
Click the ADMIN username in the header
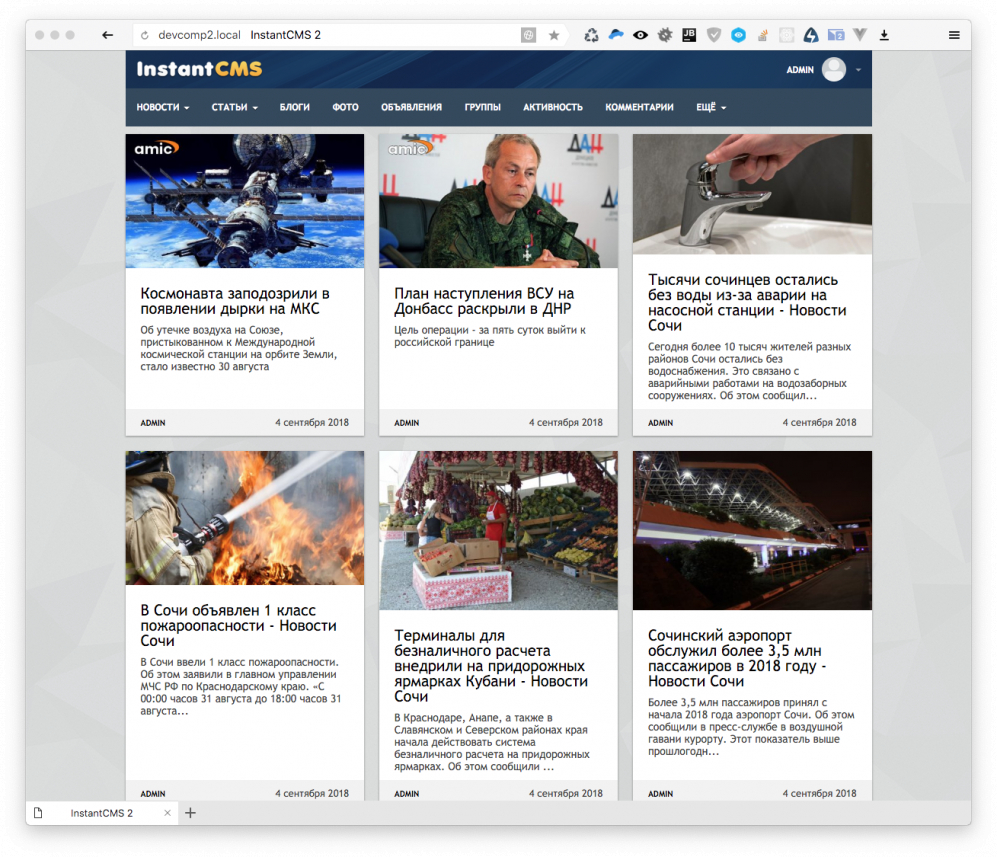[x=800, y=70]
